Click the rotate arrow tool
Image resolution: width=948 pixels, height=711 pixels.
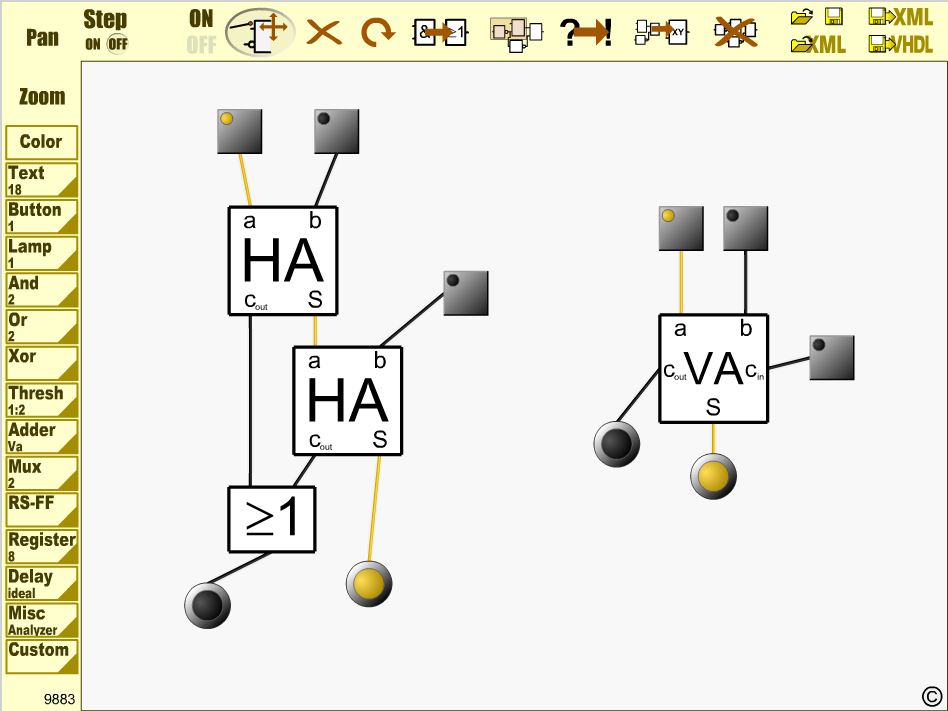pos(377,32)
